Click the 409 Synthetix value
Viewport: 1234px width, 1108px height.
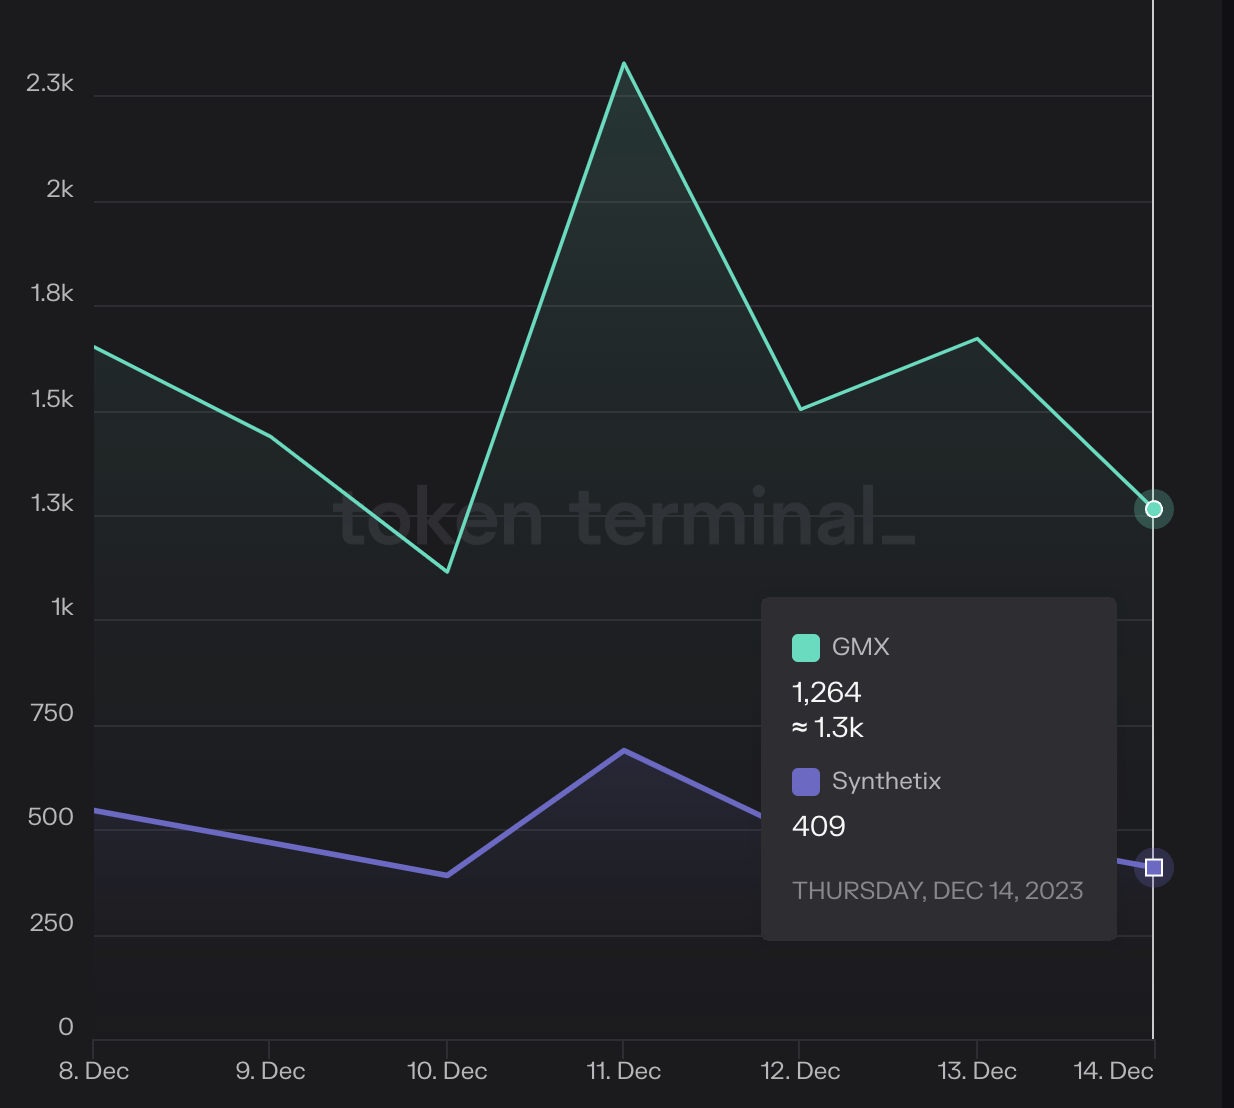point(818,826)
